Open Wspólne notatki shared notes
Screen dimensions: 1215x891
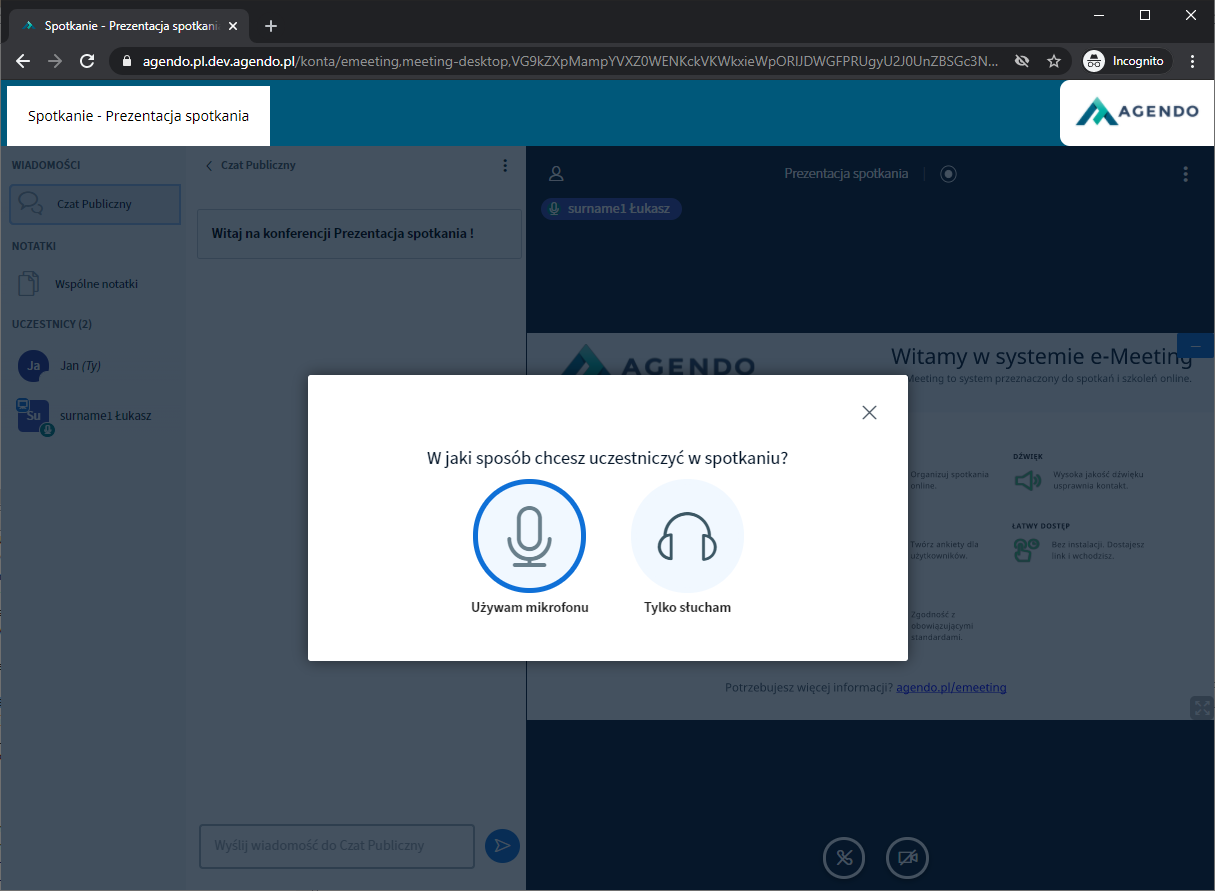[x=96, y=284]
